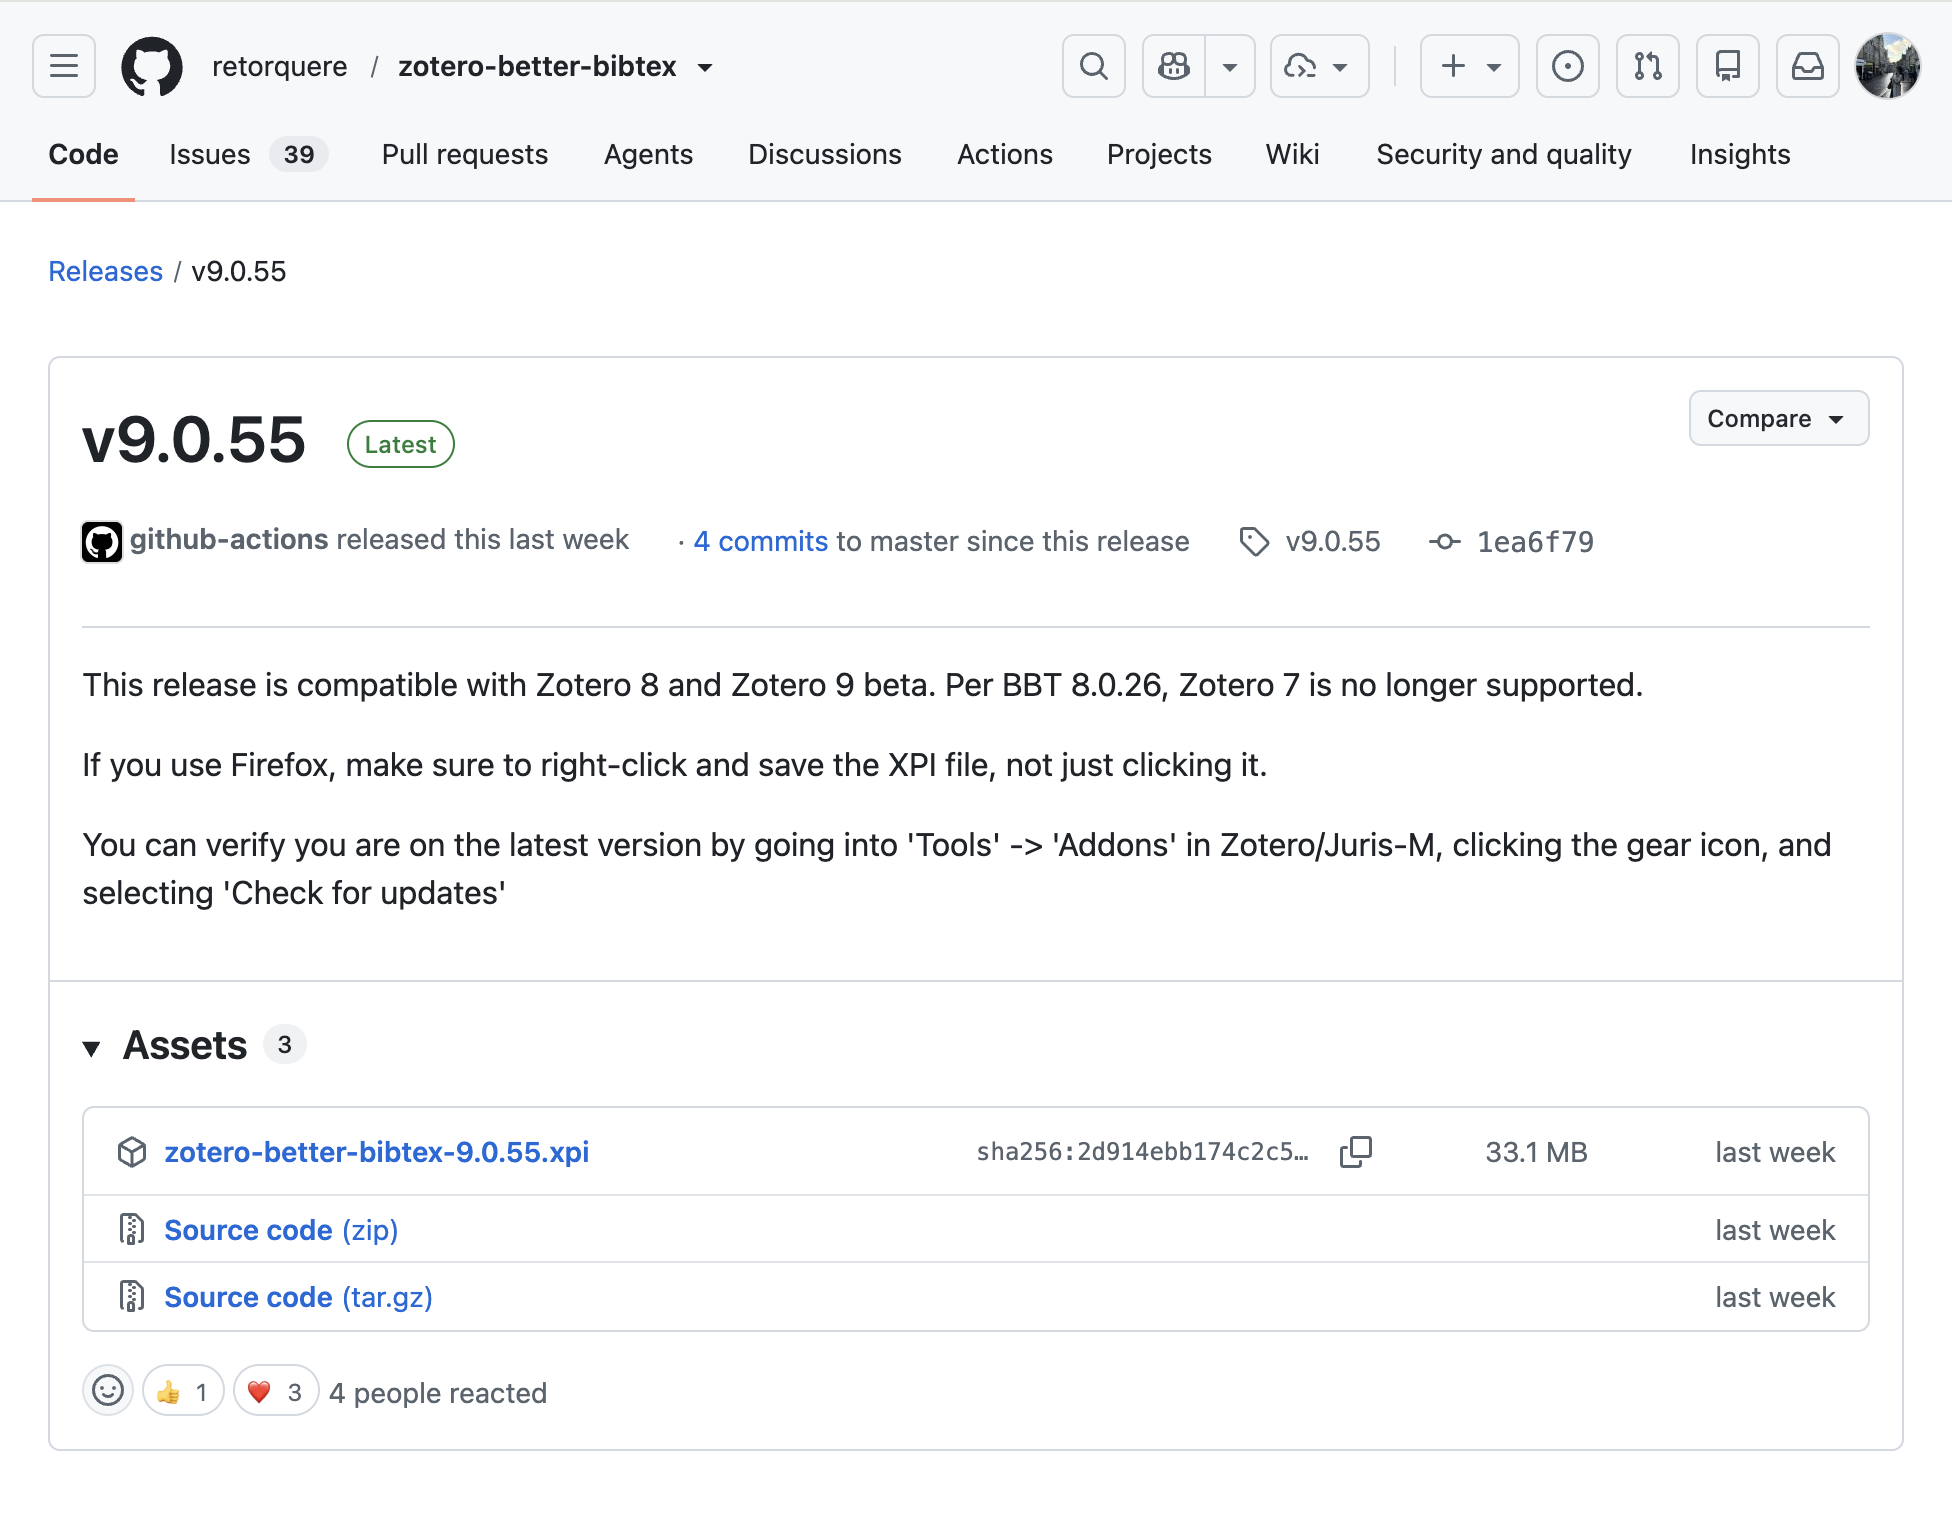View the 4 commits since release
This screenshot has height=1520, width=1952.
761,541
